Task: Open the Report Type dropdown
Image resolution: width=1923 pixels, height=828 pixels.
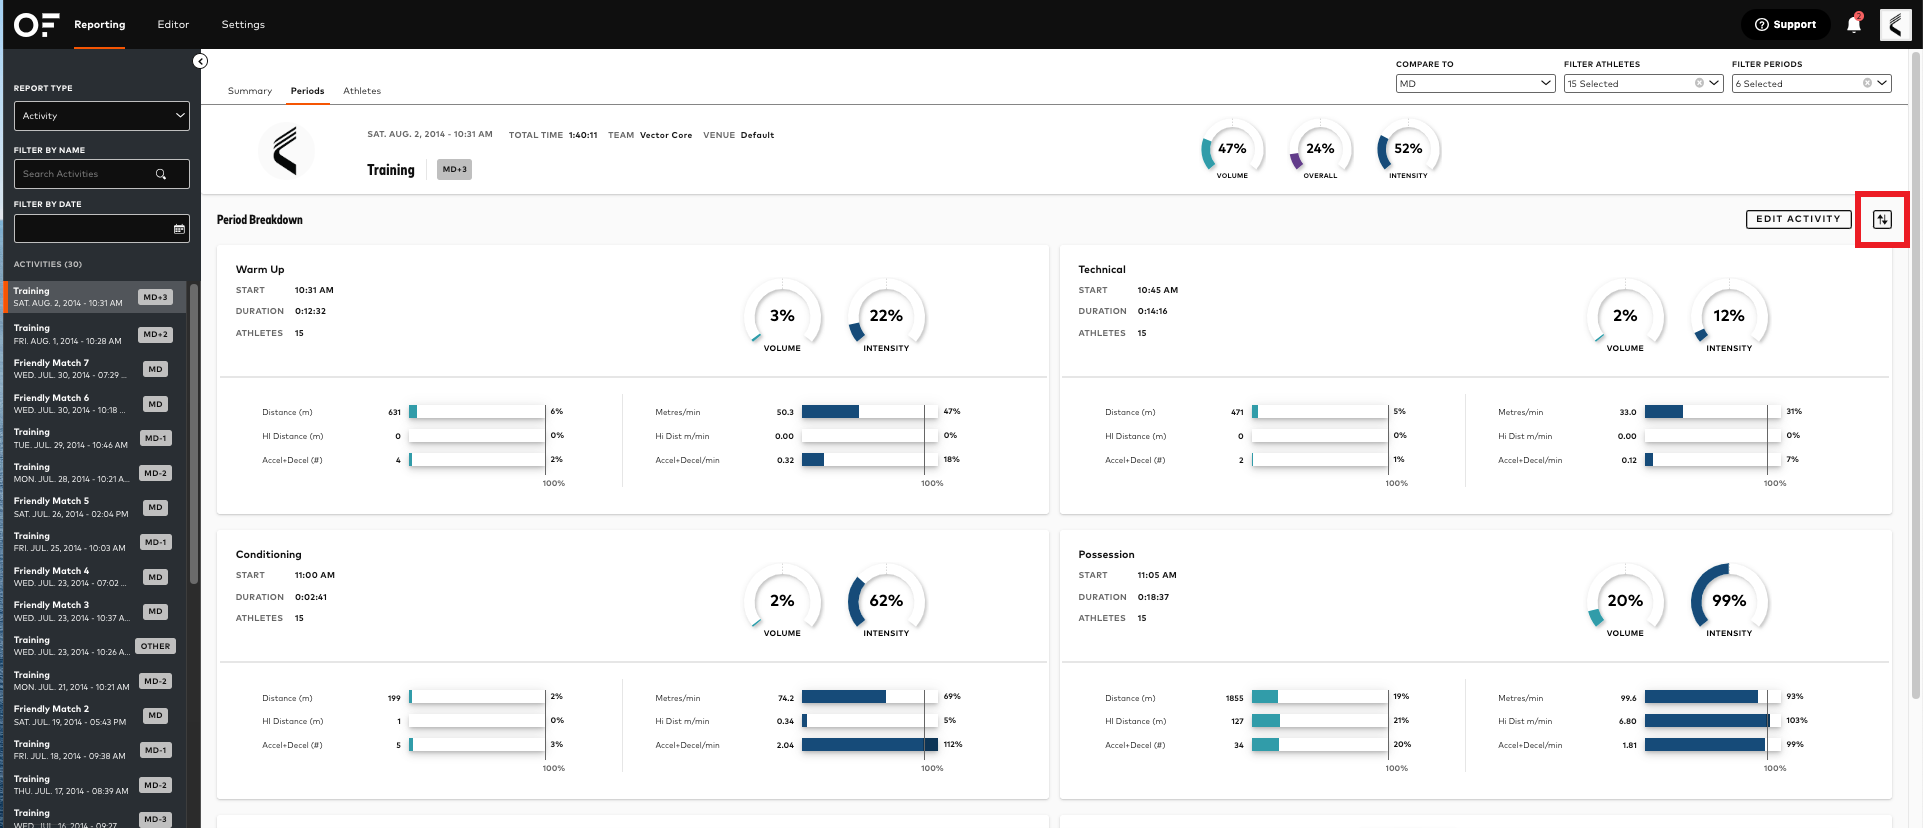Action: click(x=101, y=116)
